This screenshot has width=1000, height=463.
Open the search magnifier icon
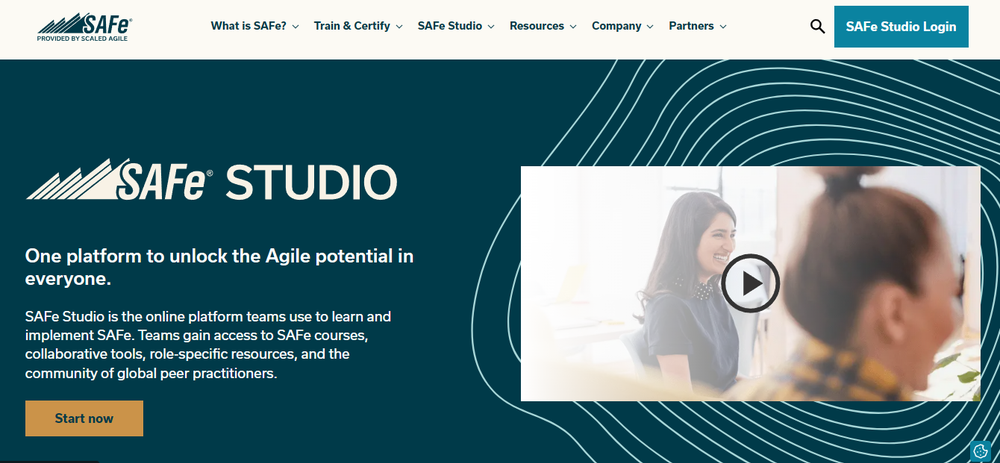click(x=817, y=26)
